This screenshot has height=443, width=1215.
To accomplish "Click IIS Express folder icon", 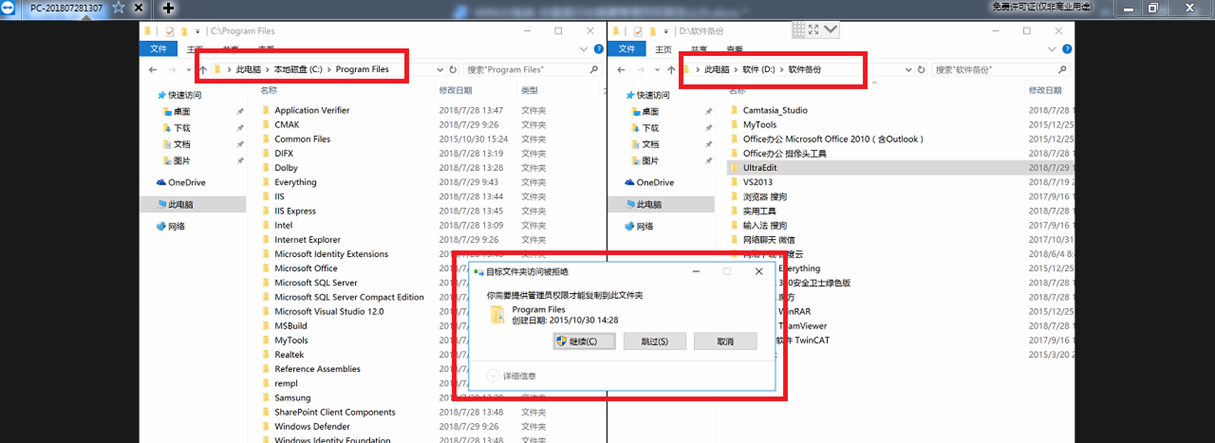I will click(266, 211).
